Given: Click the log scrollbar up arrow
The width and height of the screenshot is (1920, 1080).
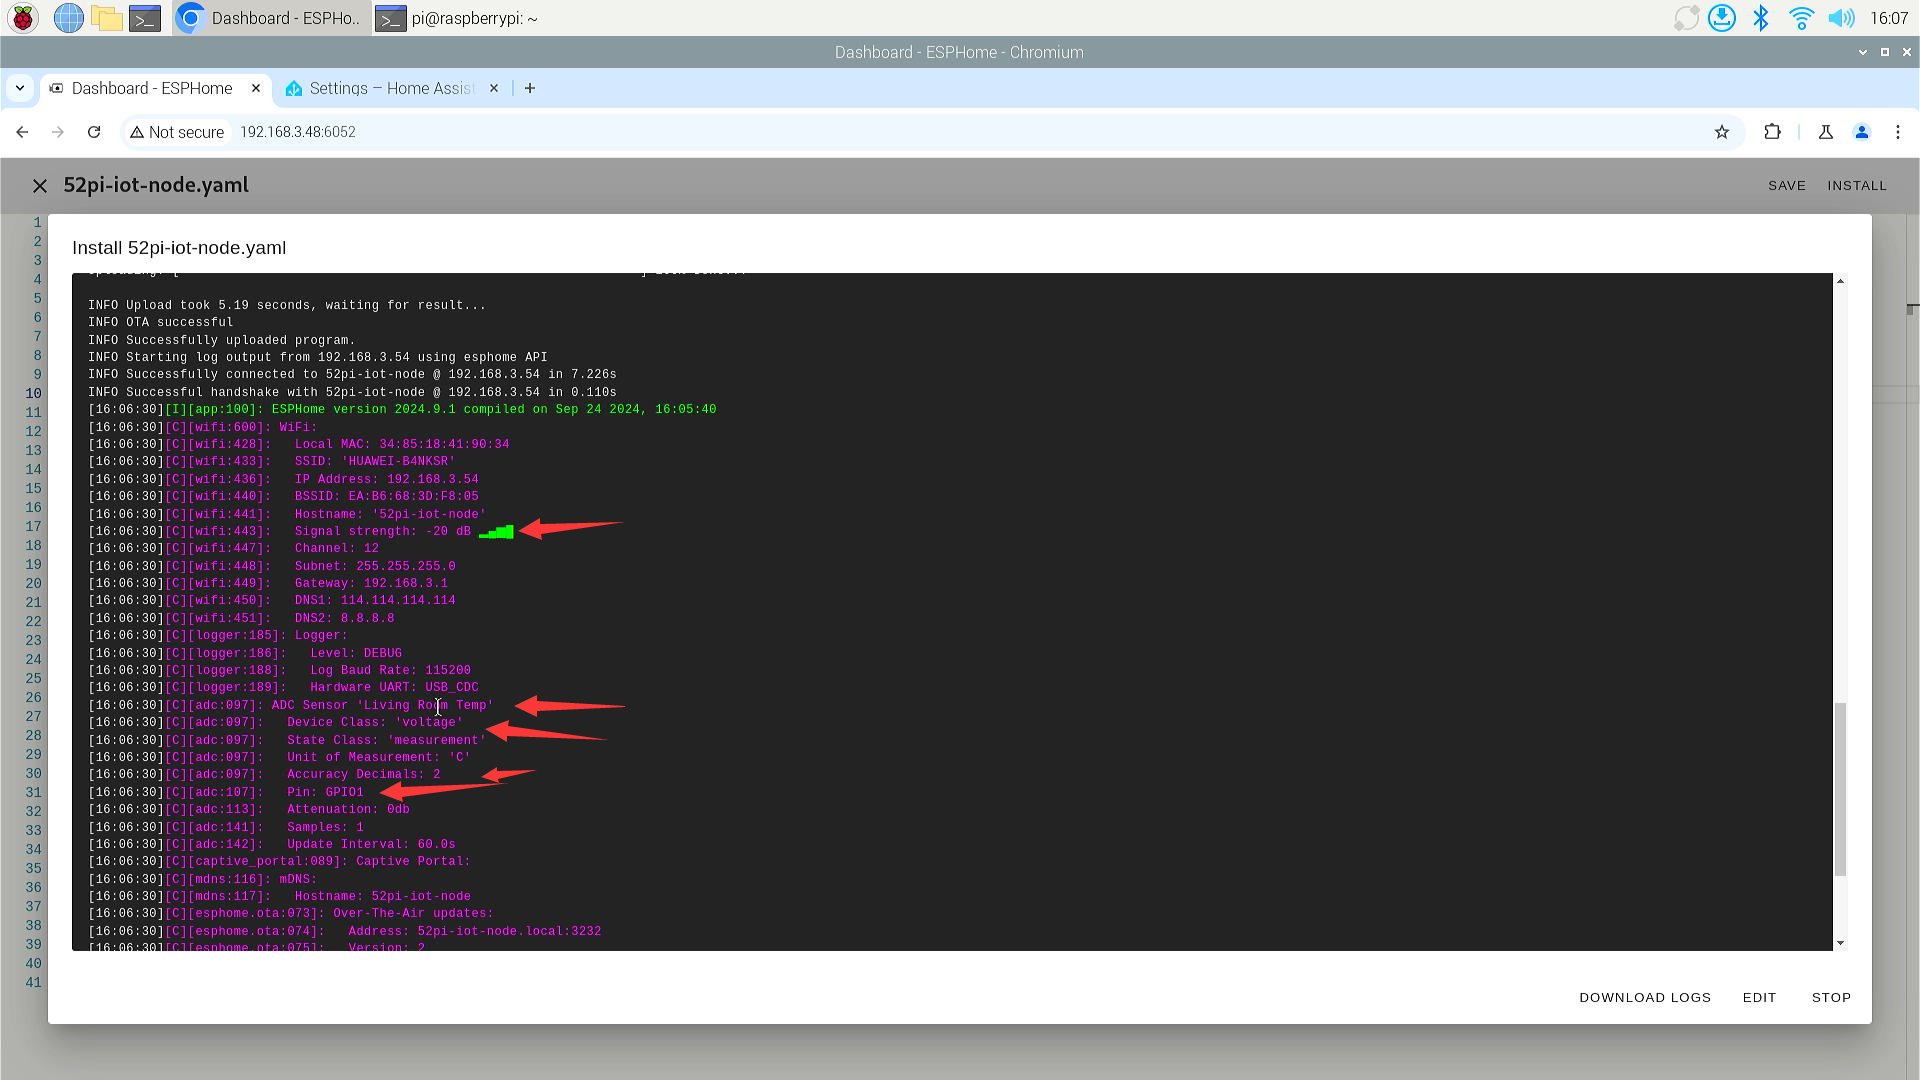Looking at the screenshot, I should tap(1840, 282).
